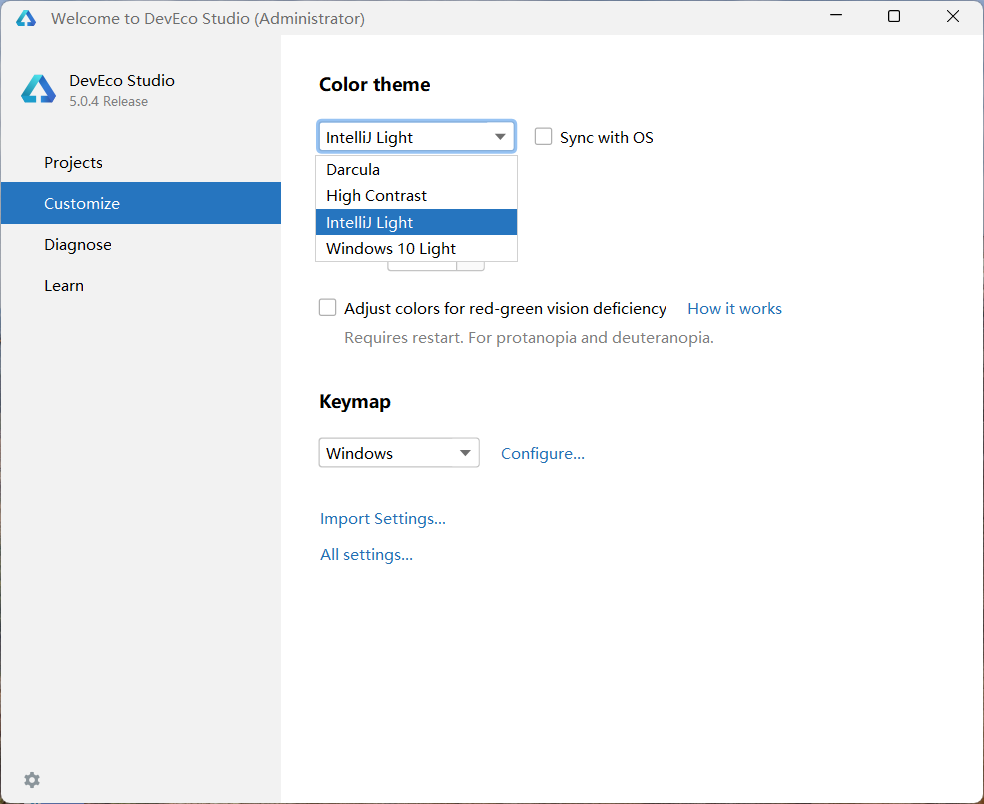Close the Welcome to DevEco Studio window
Image resolution: width=984 pixels, height=804 pixels.
[953, 17]
